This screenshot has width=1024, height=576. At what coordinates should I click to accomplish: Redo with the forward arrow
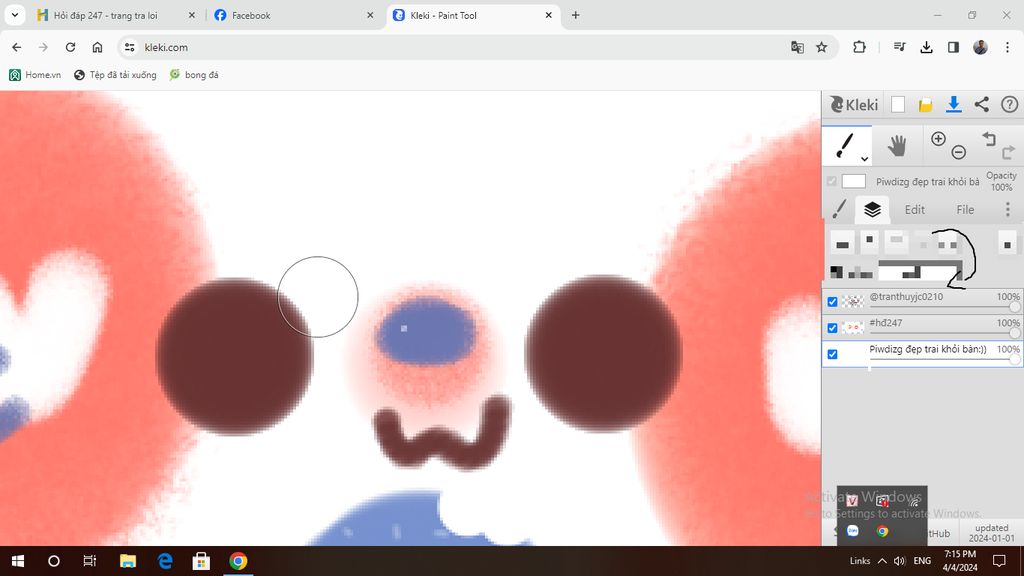tap(1008, 153)
